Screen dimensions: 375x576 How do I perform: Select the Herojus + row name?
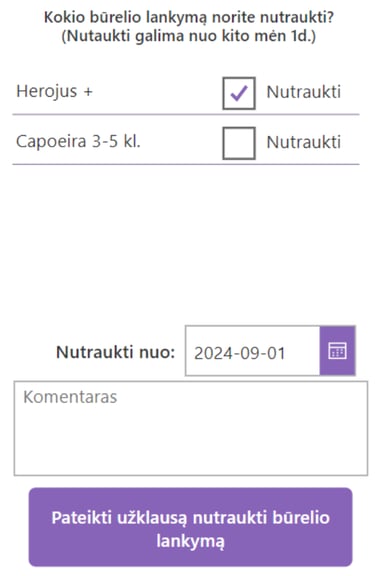click(x=54, y=91)
